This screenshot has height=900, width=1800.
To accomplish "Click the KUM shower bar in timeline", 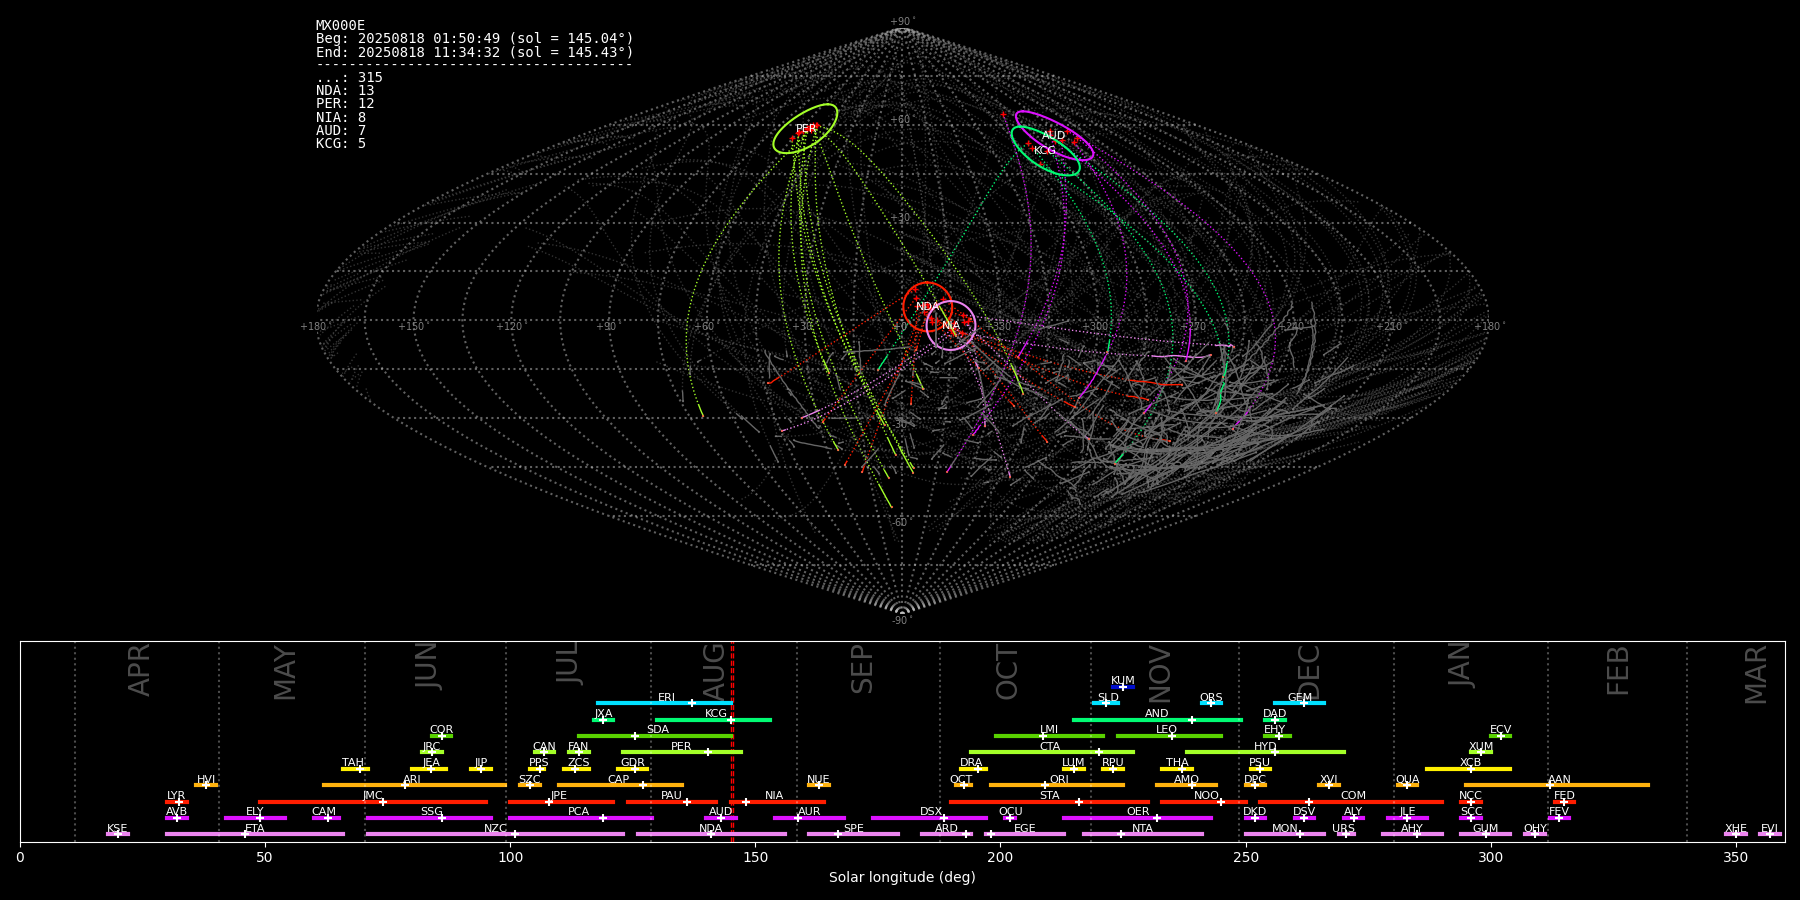I will [x=1123, y=687].
